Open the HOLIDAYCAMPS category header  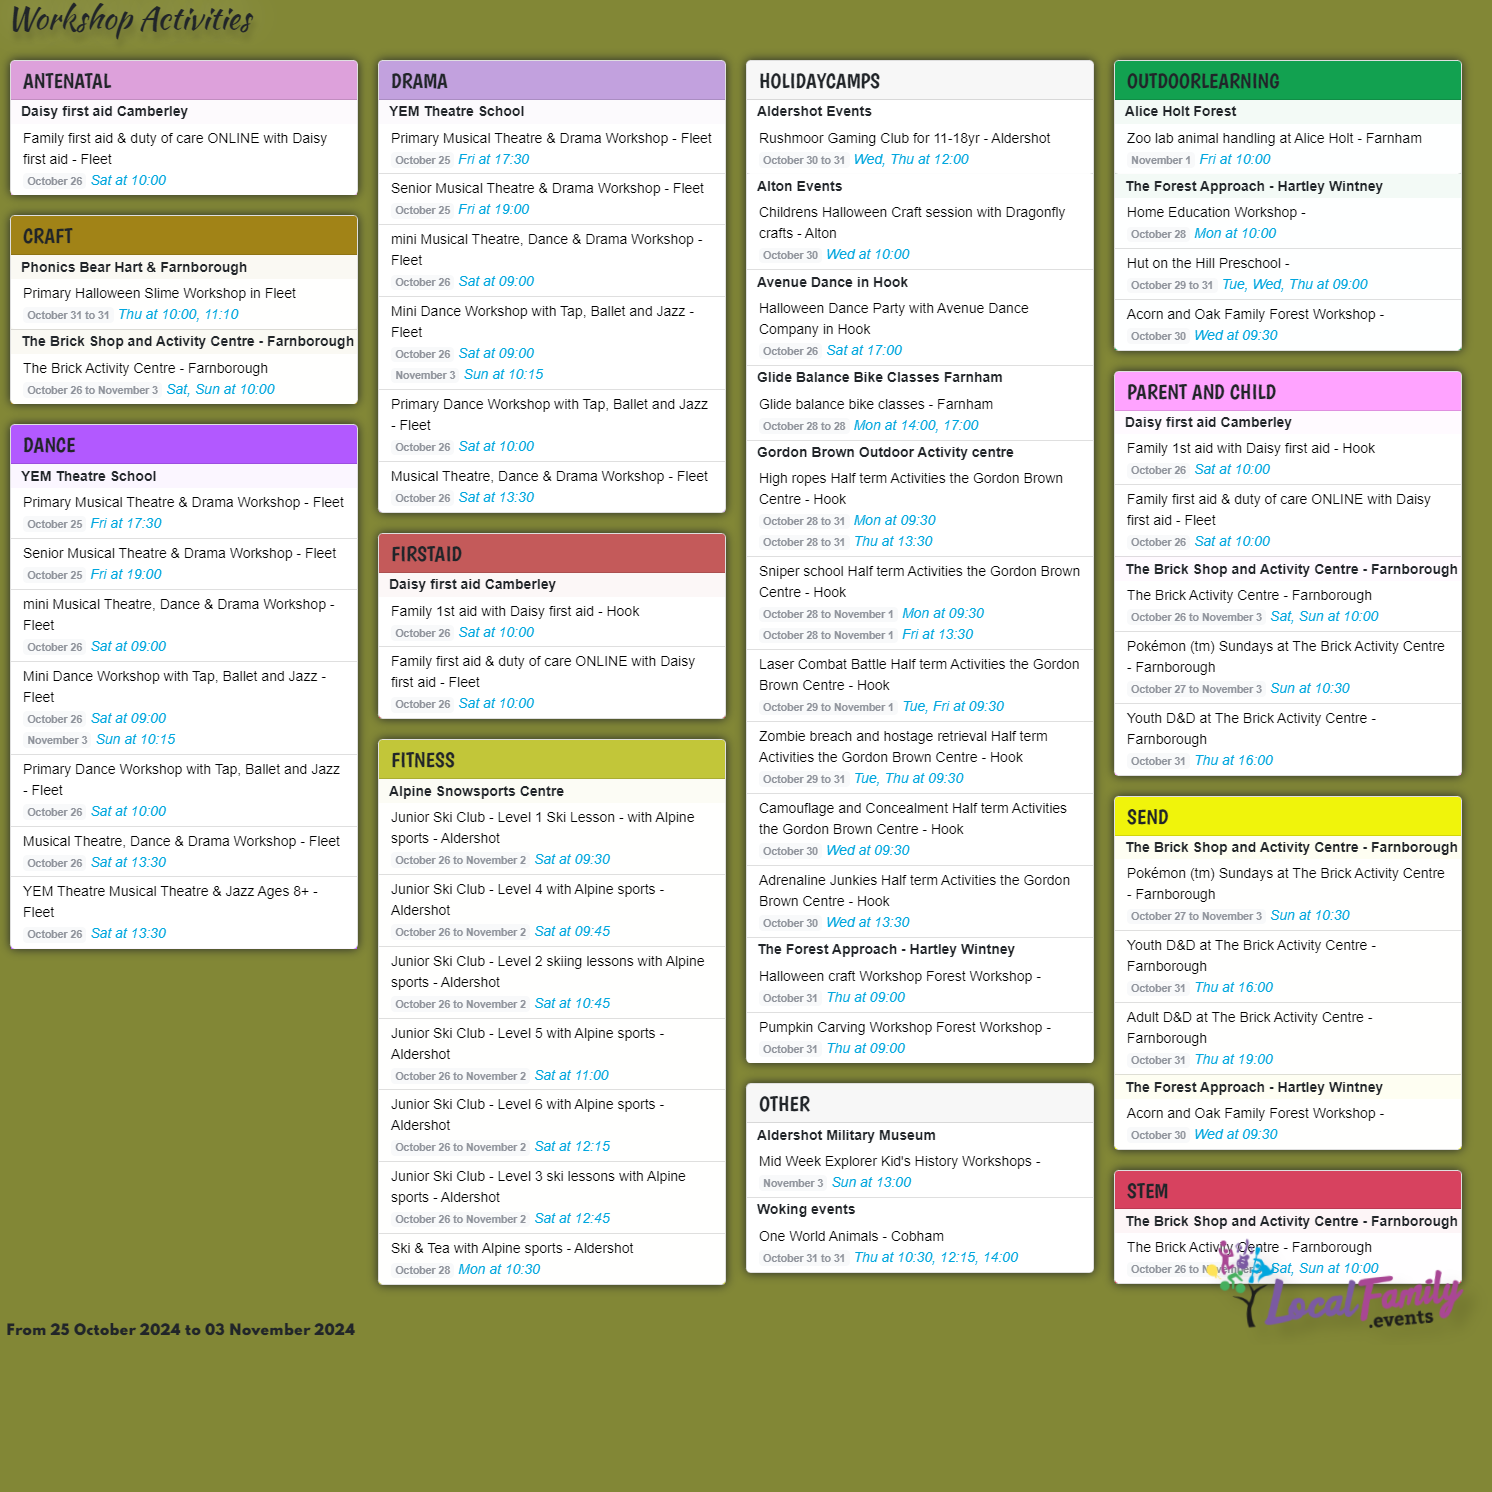pos(920,81)
